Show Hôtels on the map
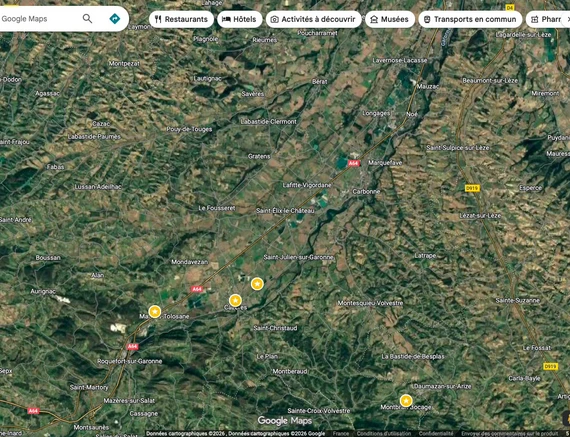The width and height of the screenshot is (570, 437). (x=240, y=19)
